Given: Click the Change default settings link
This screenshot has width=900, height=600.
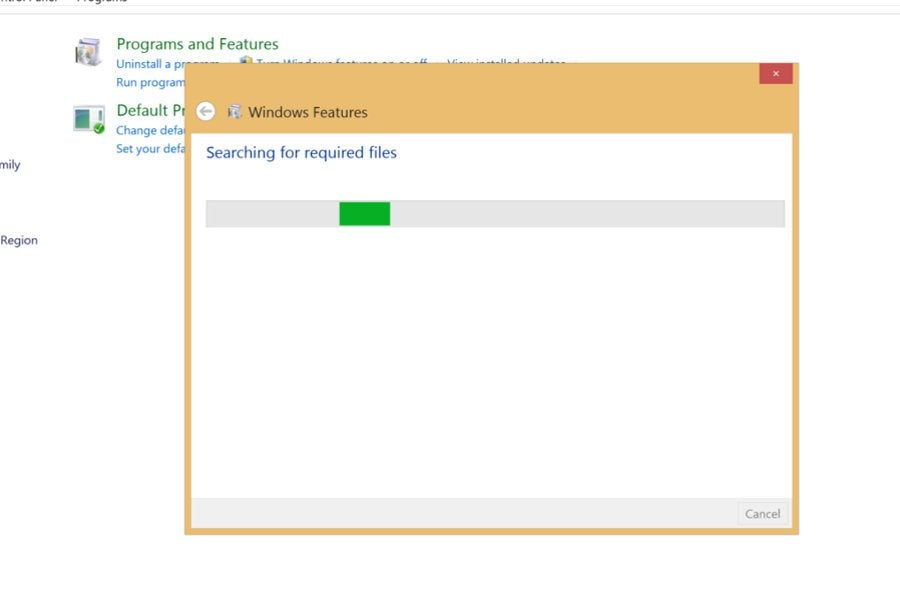Looking at the screenshot, I should pos(150,130).
